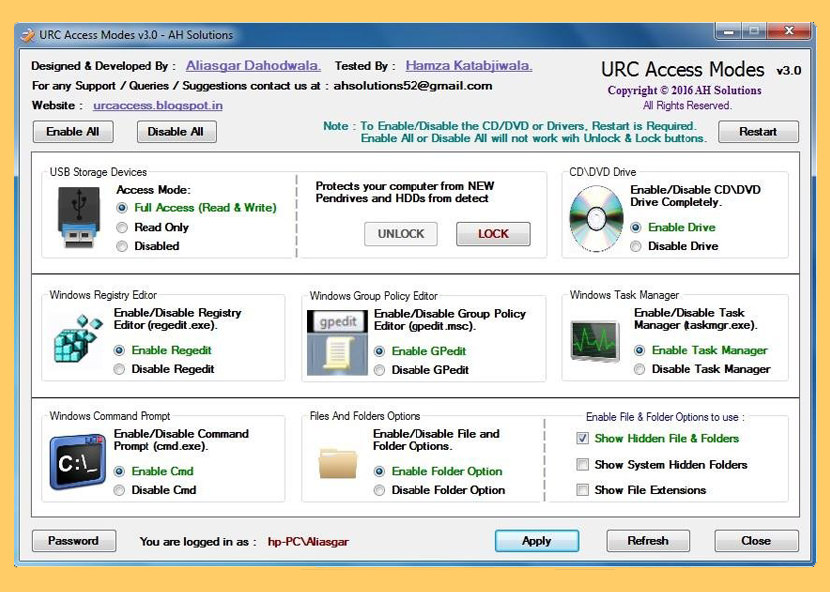Click the Command Prompt icon
The width and height of the screenshot is (830, 592).
[78, 462]
